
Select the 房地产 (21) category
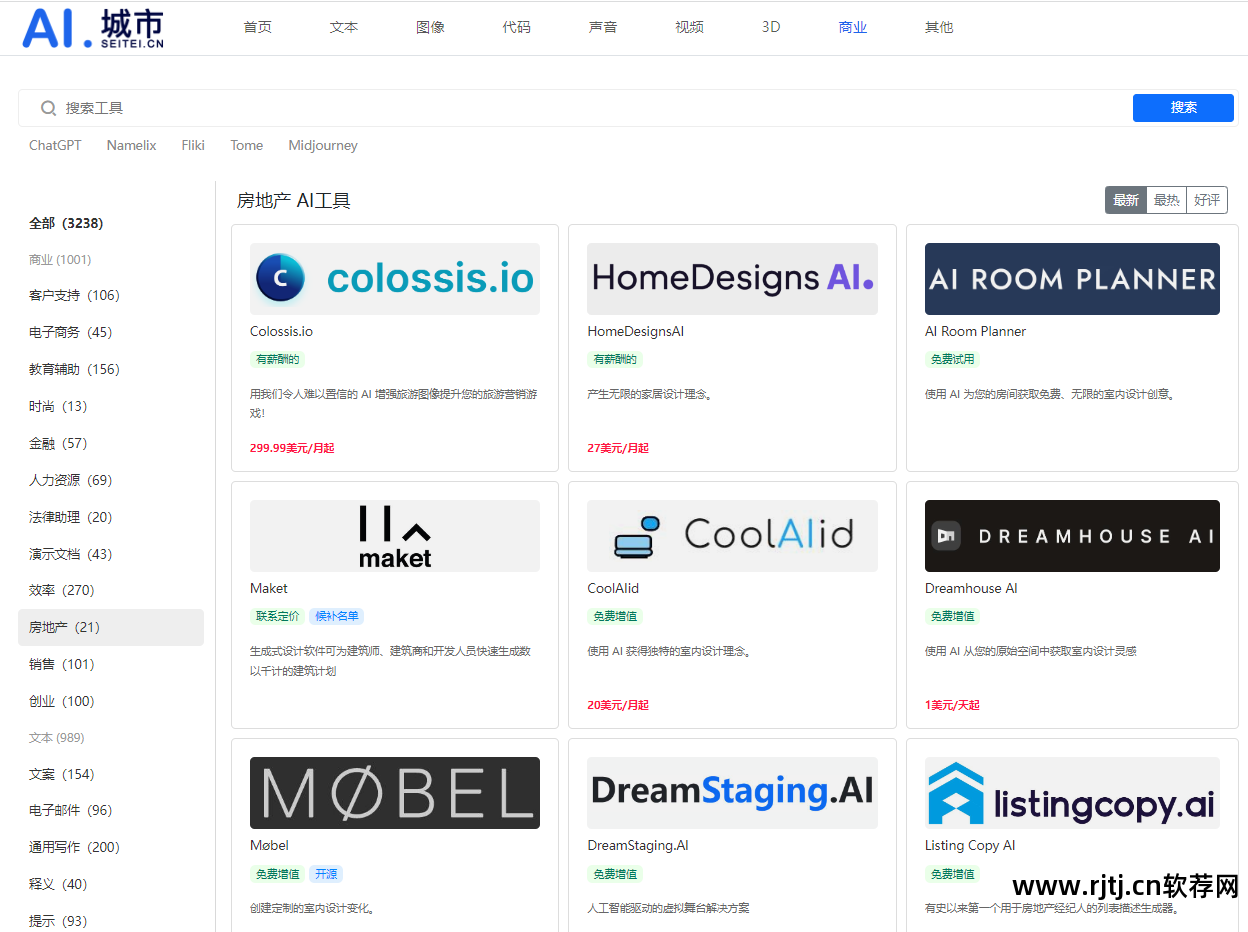pos(111,627)
